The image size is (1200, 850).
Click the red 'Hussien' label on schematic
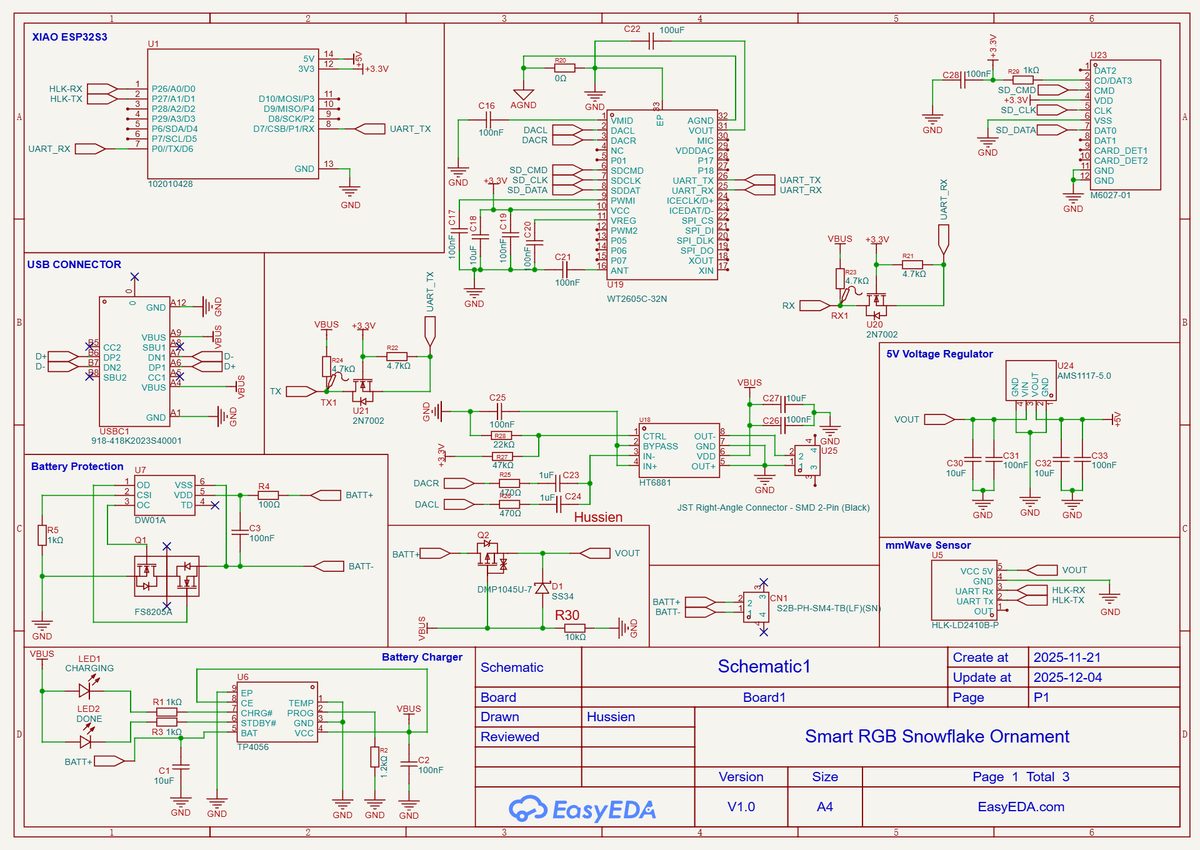click(598, 518)
